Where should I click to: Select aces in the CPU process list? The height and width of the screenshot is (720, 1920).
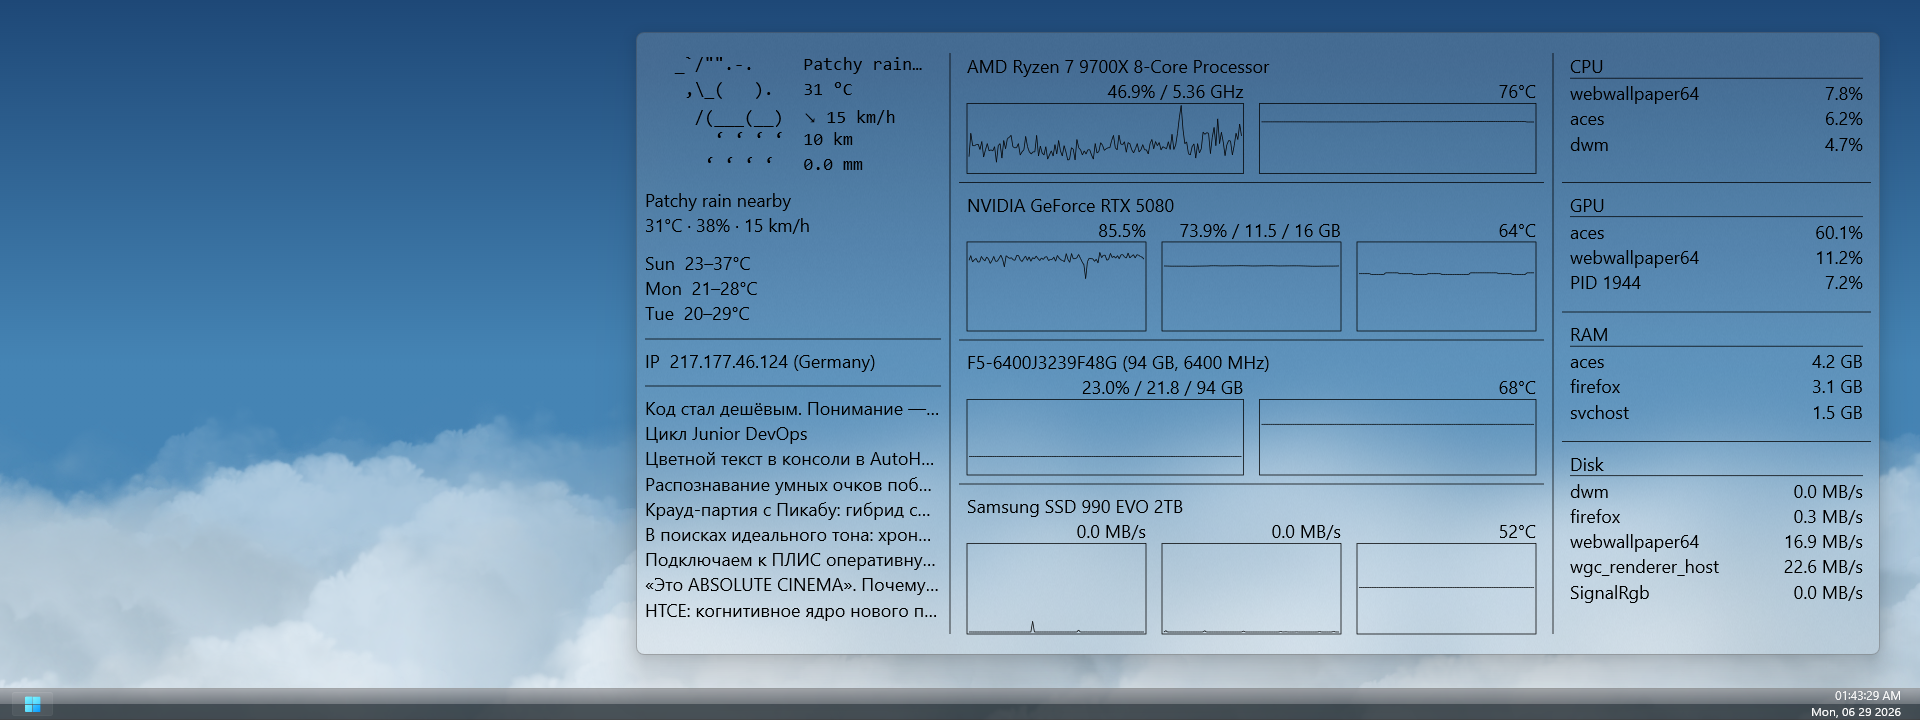(1716, 119)
